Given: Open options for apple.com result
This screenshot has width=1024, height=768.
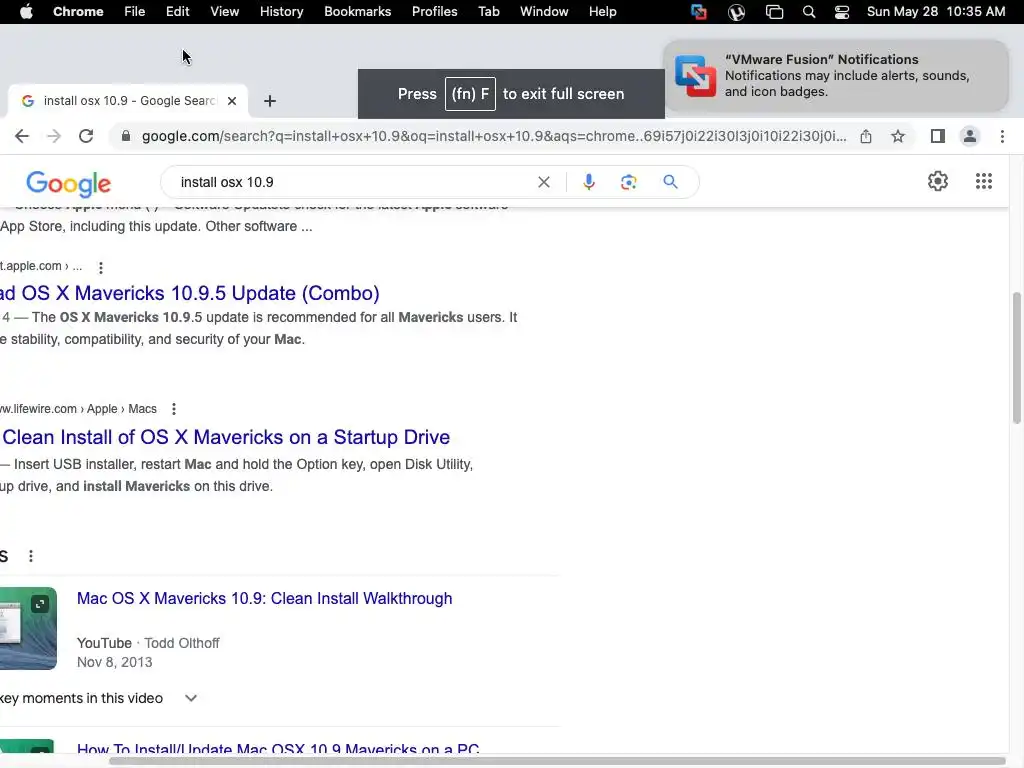Looking at the screenshot, I should 101,267.
